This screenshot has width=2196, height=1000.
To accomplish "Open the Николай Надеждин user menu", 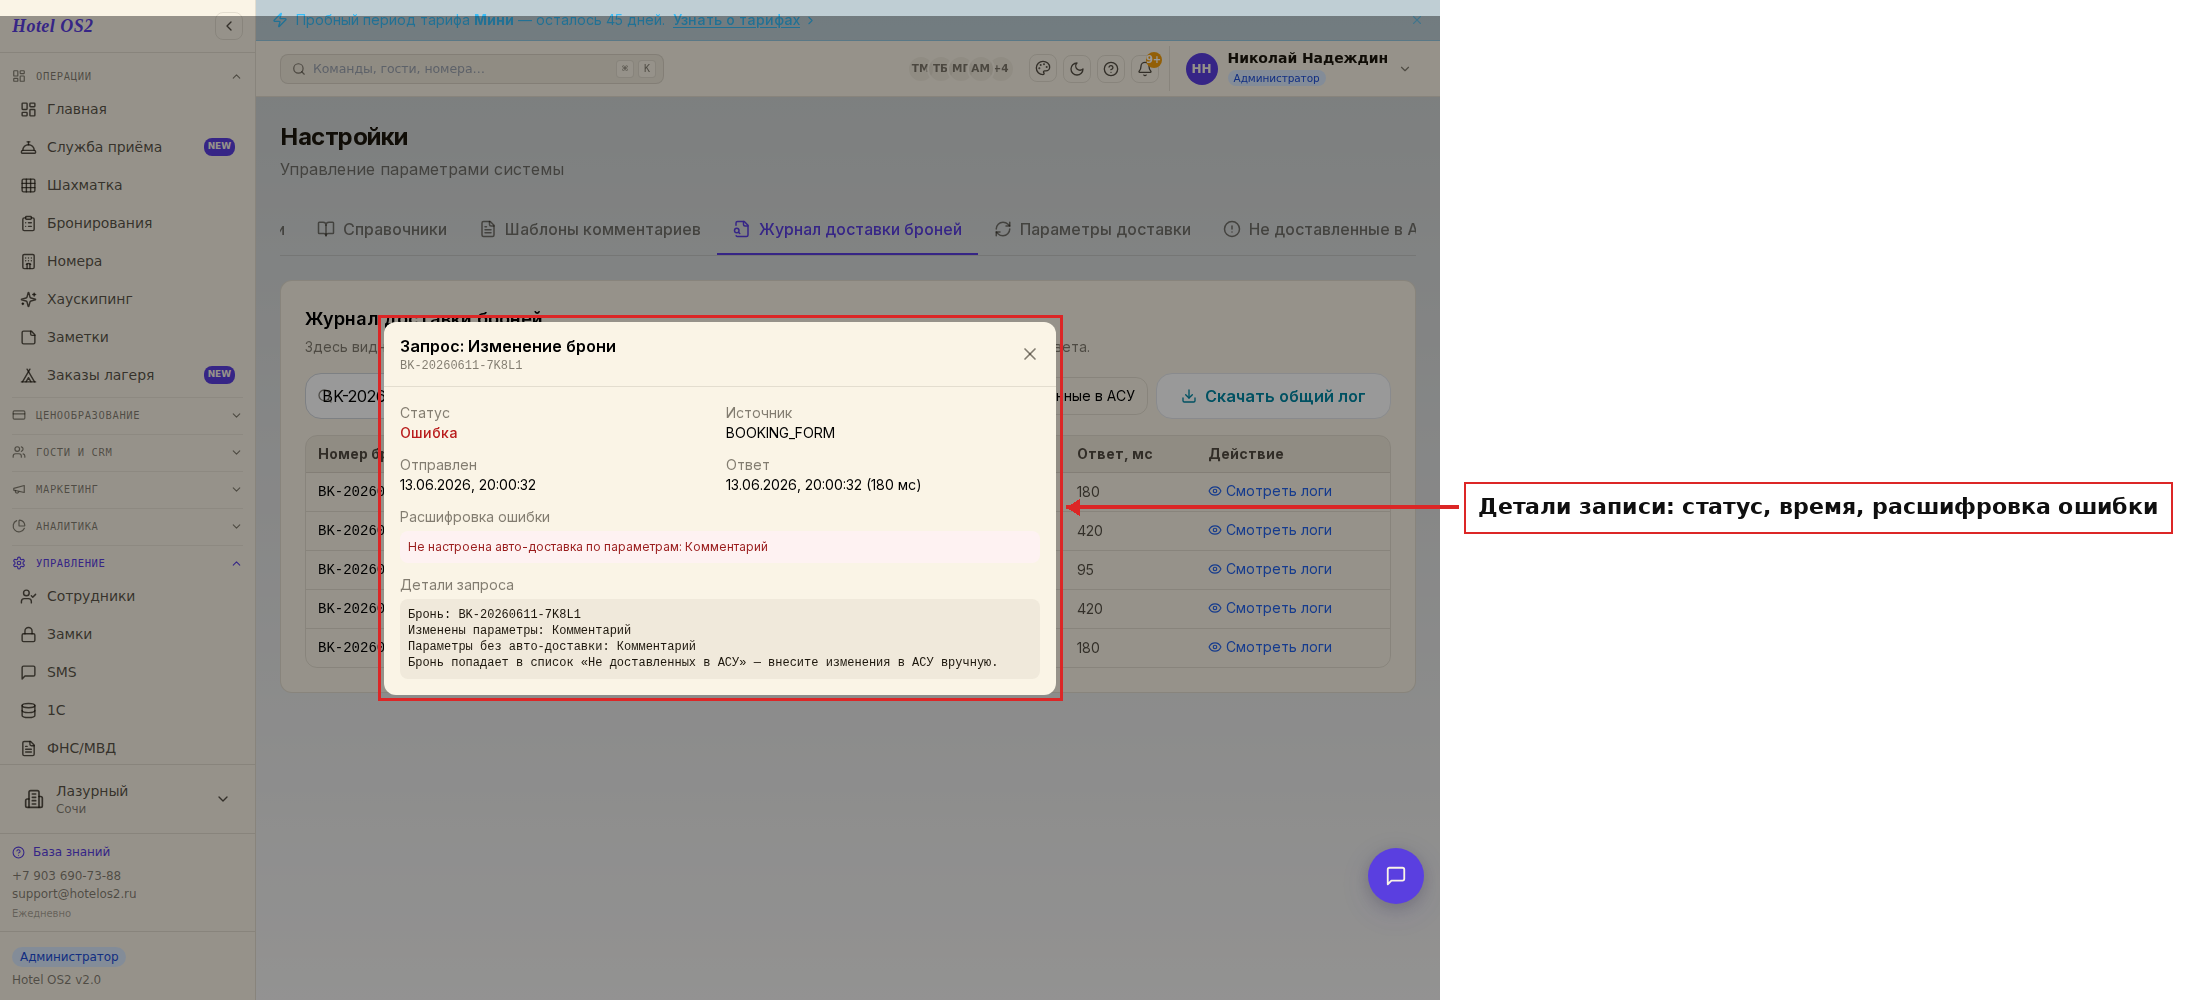I will pos(1298,68).
